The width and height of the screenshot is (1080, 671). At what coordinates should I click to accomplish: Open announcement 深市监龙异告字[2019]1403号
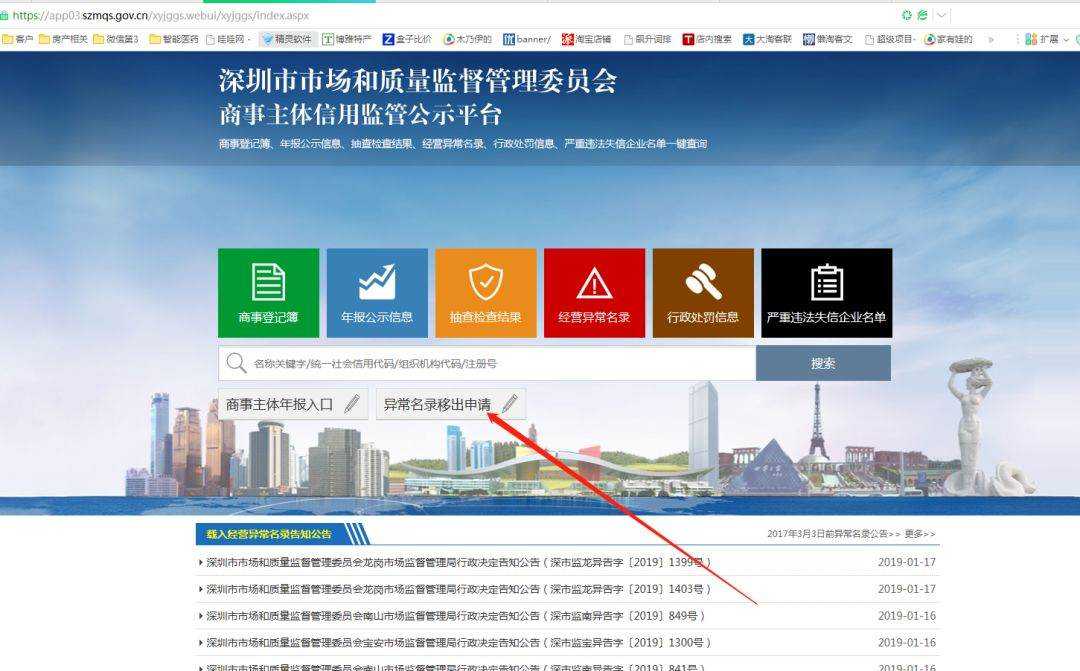pyautogui.click(x=458, y=589)
